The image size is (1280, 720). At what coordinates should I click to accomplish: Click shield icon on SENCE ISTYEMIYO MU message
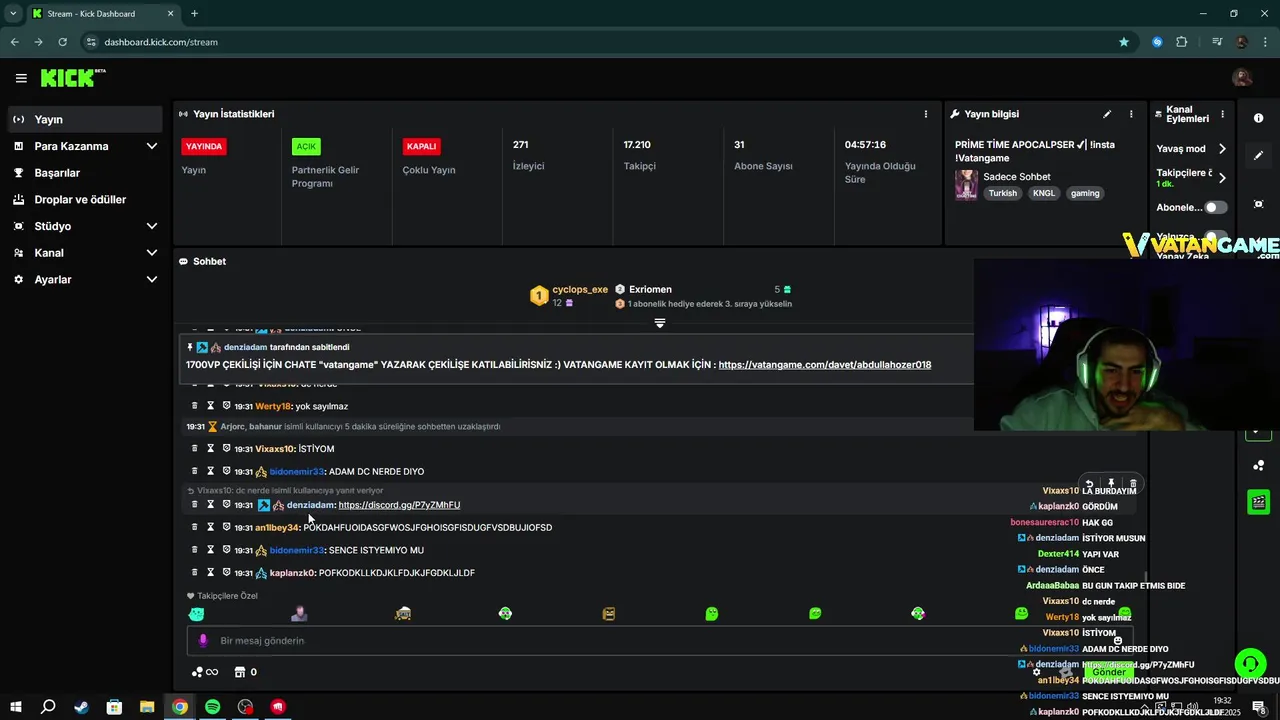click(x=227, y=550)
